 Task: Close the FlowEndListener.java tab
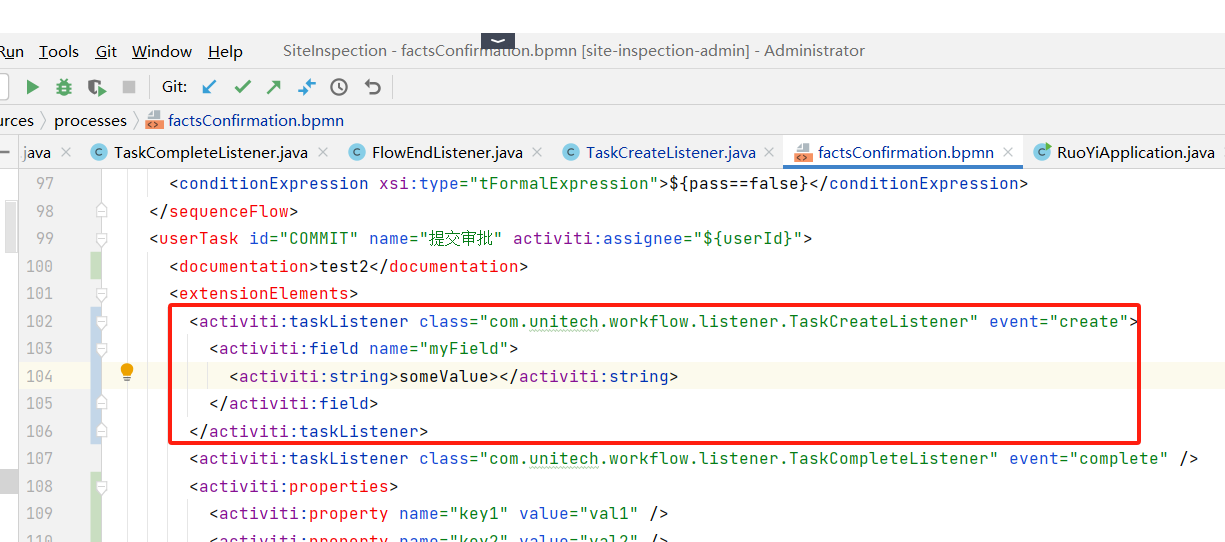coord(538,153)
